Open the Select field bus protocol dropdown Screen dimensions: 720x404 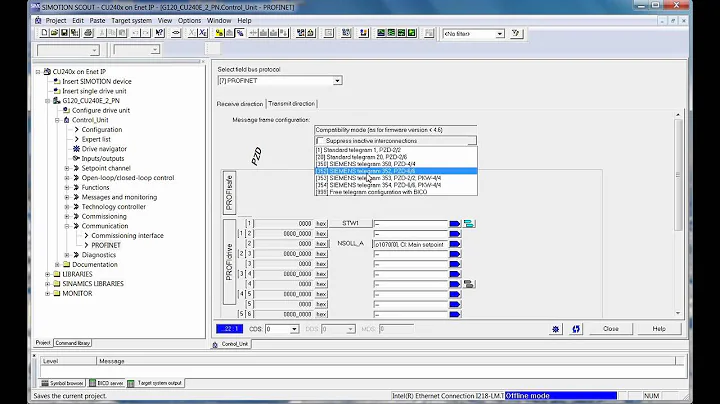point(337,81)
